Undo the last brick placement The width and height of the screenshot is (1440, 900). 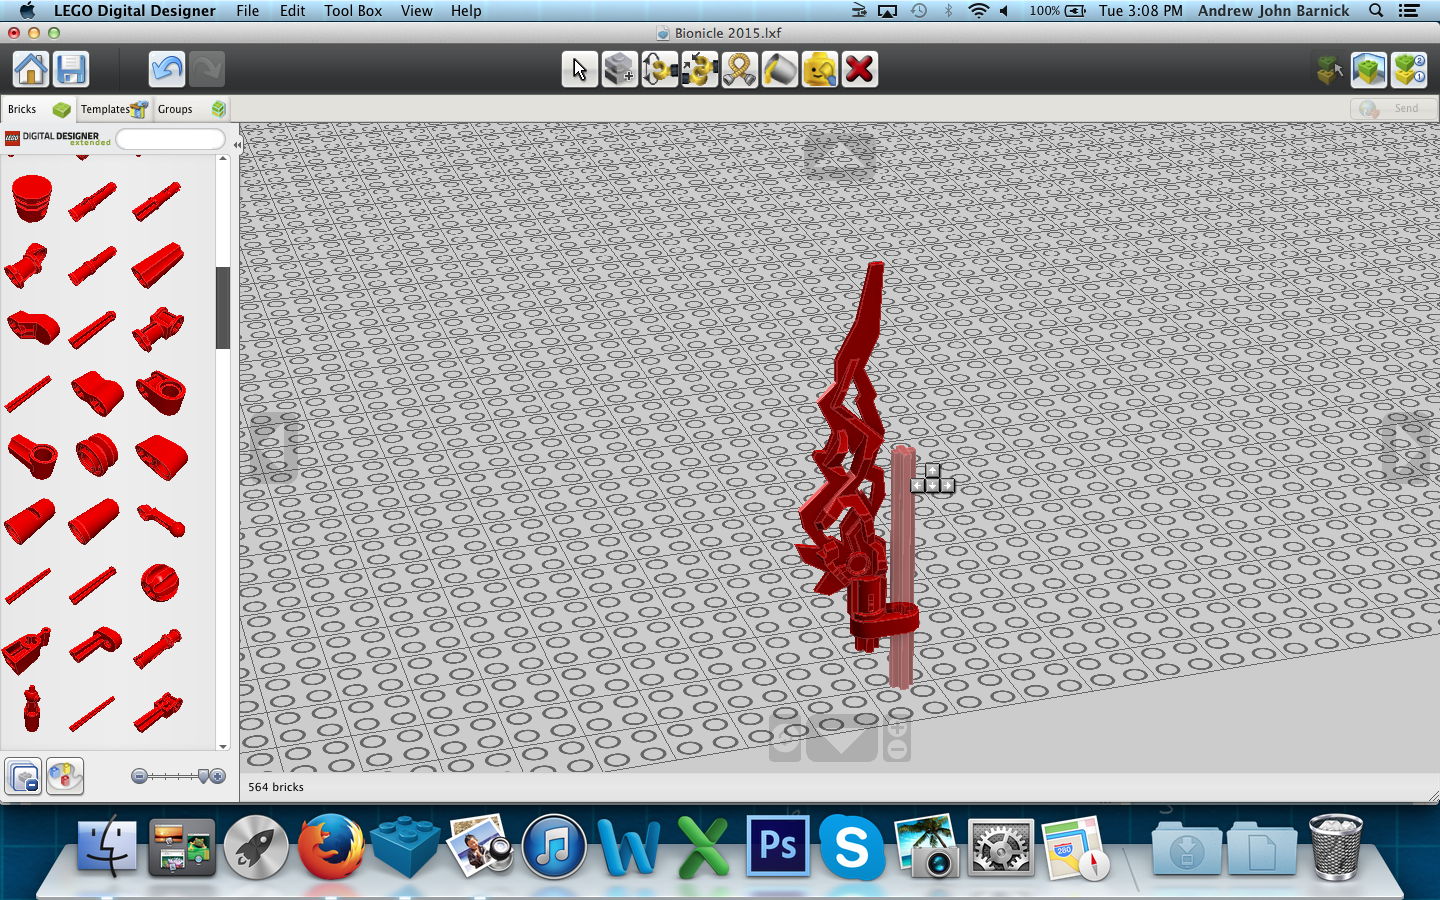(x=166, y=70)
